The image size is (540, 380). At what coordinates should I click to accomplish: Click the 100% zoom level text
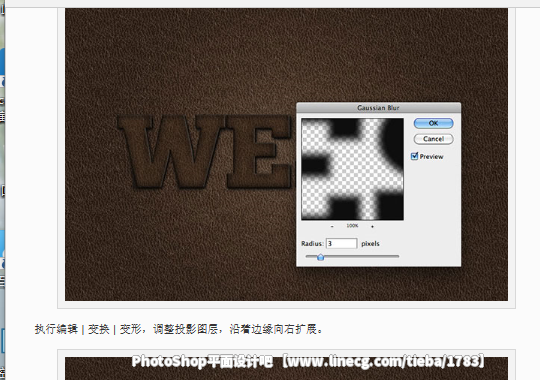[x=352, y=226]
